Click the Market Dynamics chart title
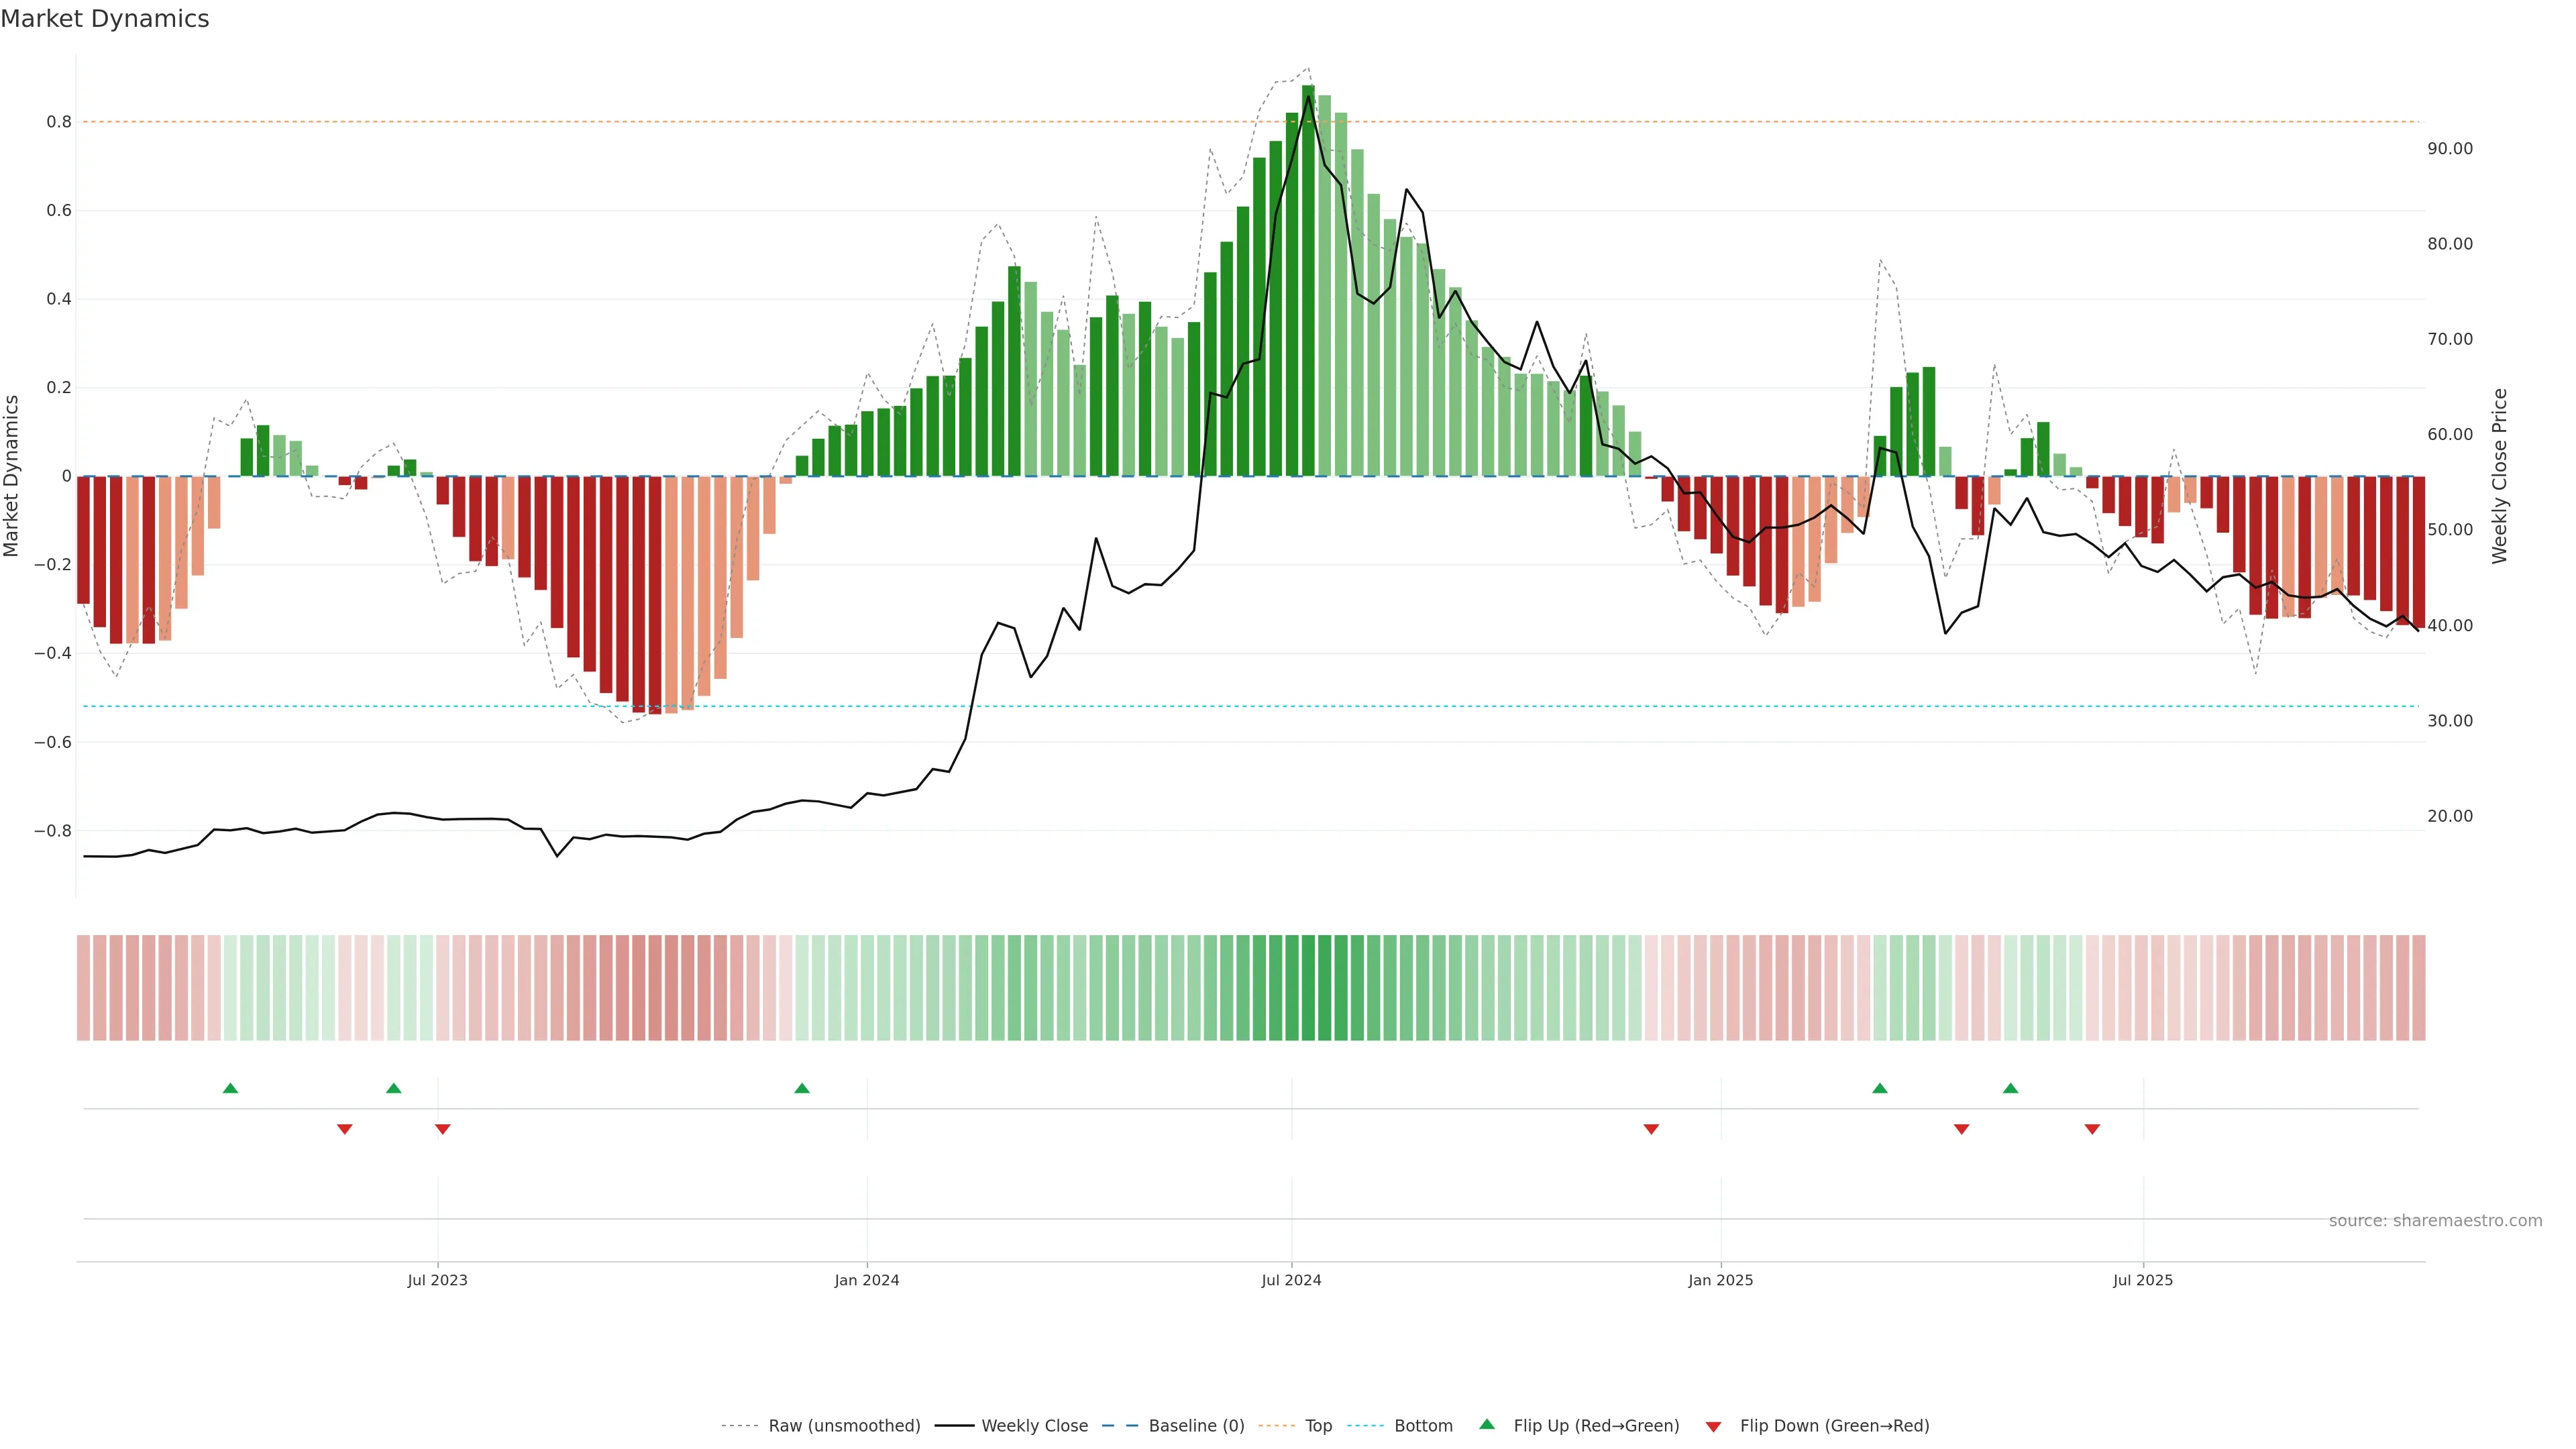The width and height of the screenshot is (2576, 1449). [x=105, y=19]
